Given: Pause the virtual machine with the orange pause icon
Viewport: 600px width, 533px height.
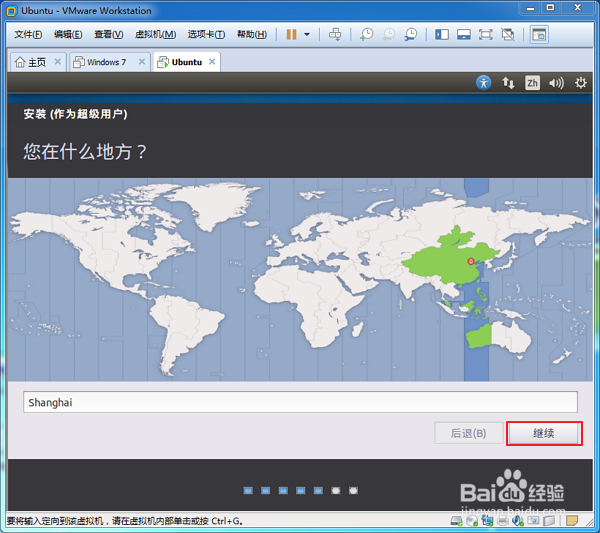Looking at the screenshot, I should tap(291, 34).
